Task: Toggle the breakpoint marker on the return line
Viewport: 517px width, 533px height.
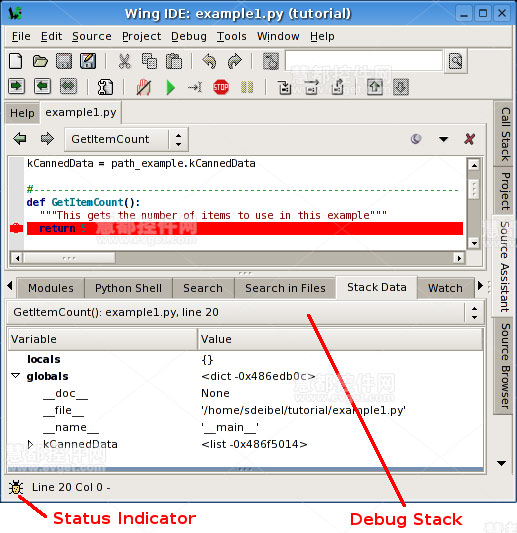Action: click(x=16, y=228)
